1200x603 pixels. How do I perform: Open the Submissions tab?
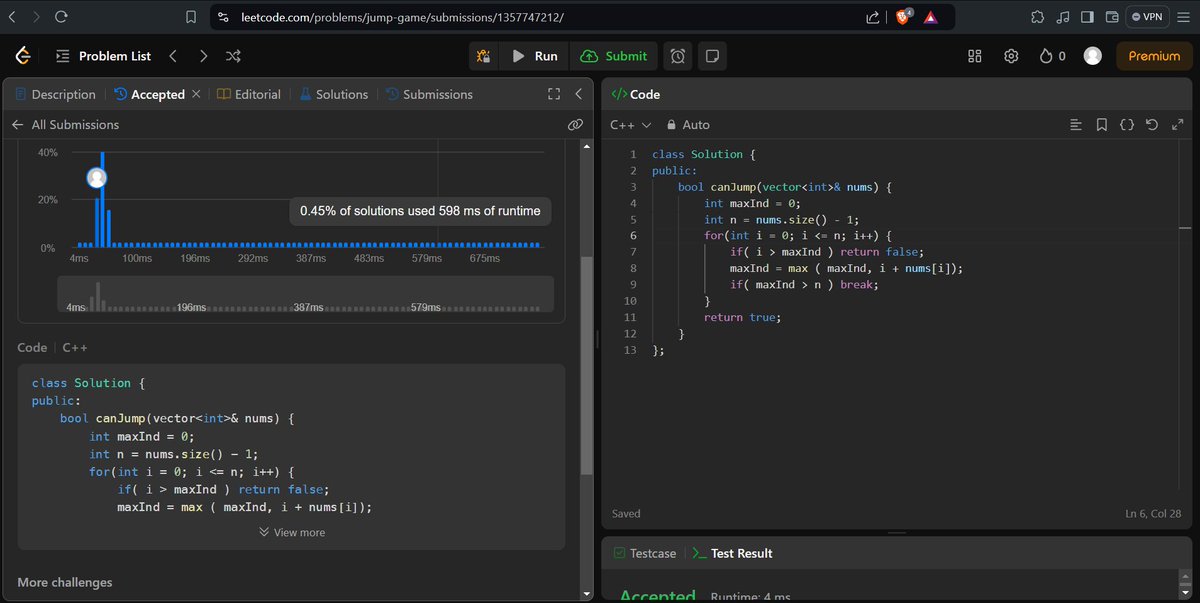coord(429,94)
